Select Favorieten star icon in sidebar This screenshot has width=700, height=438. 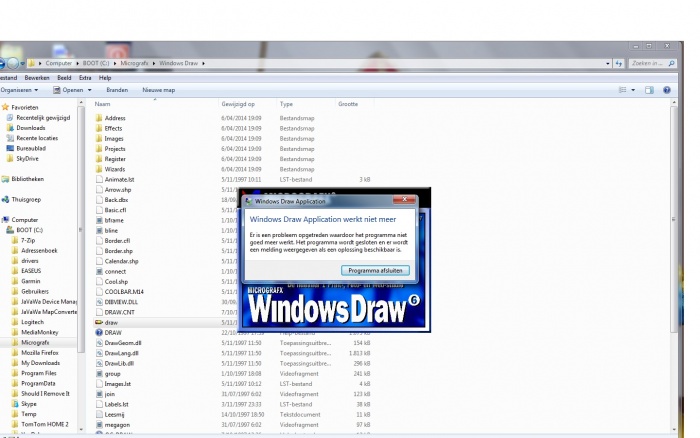(5, 107)
